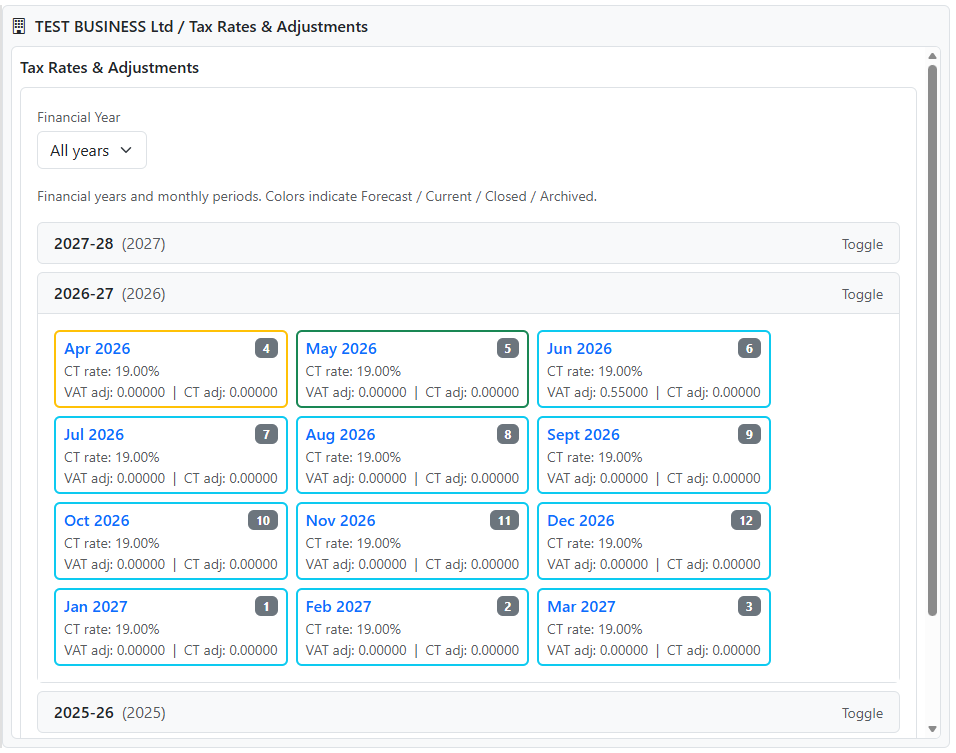This screenshot has height=753, width=956.
Task: Collapse the 2026-27 year using Toggle
Action: coord(861,294)
